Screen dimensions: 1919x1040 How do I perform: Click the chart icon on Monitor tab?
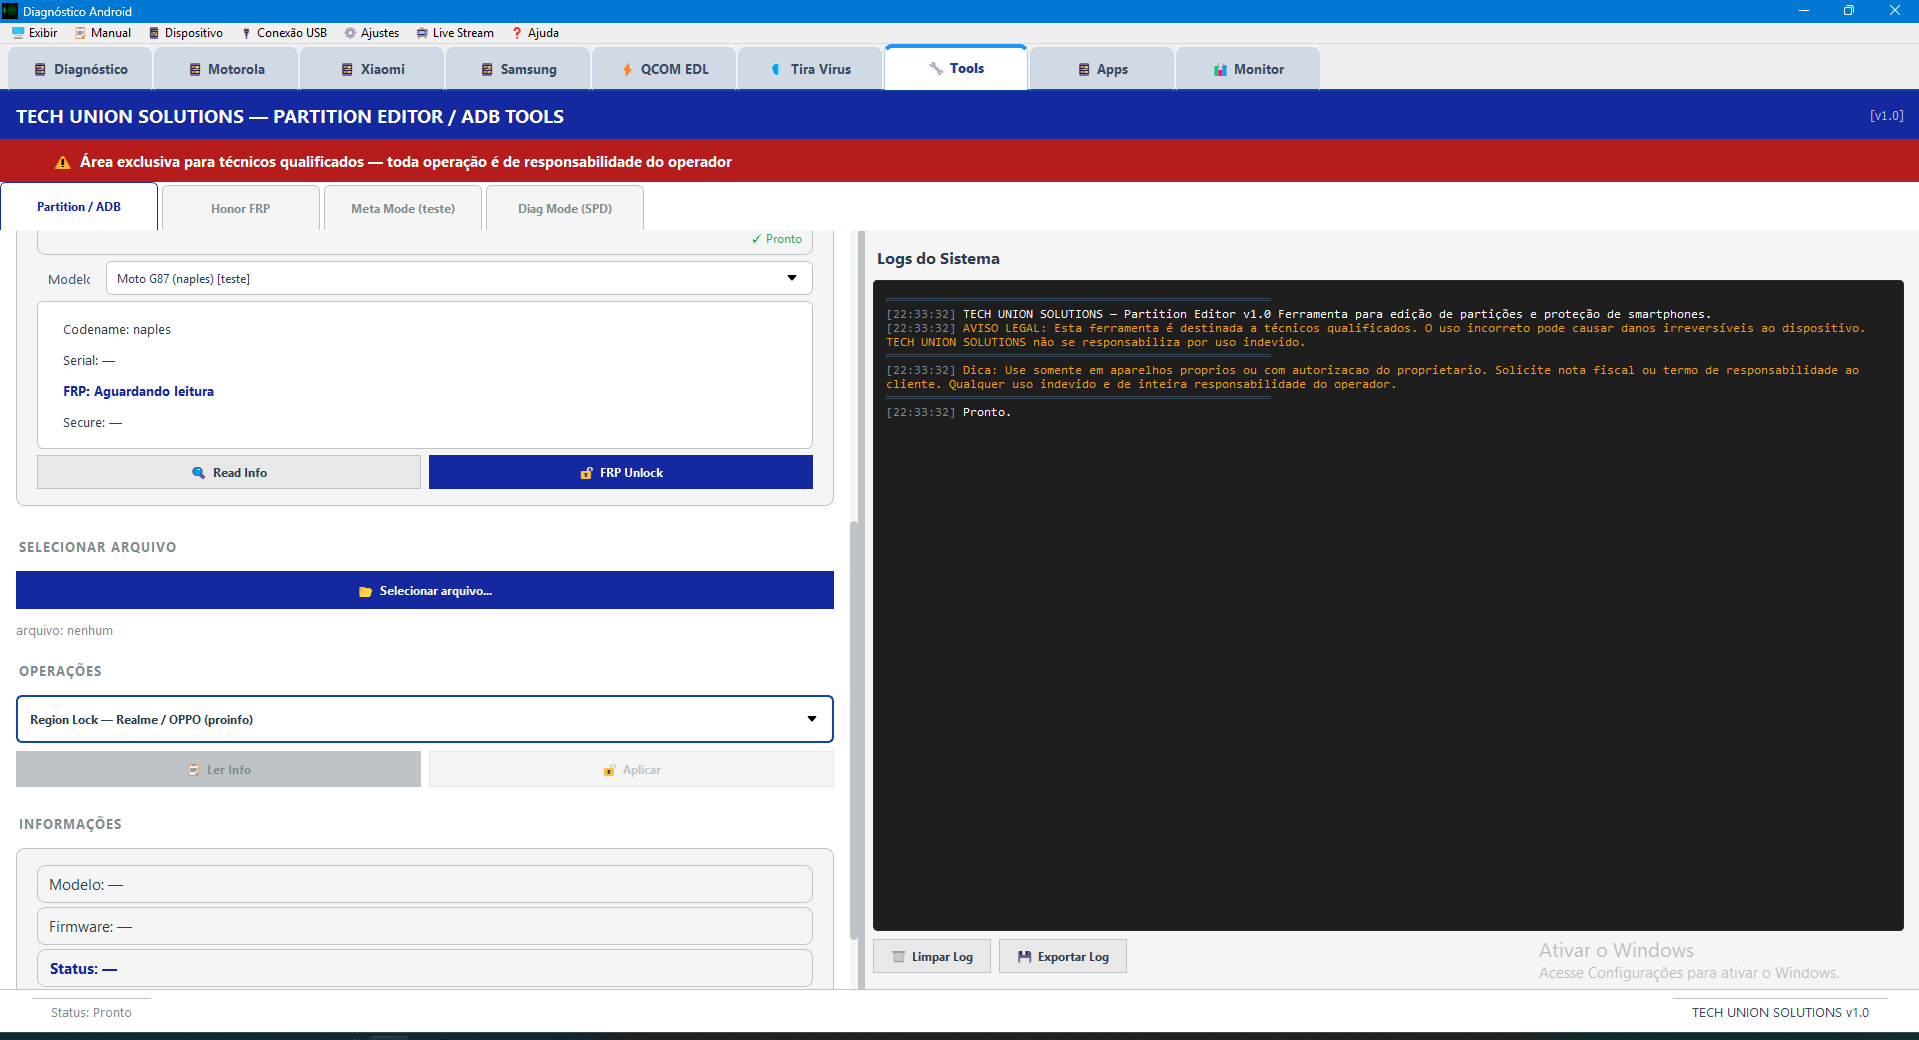click(1220, 69)
